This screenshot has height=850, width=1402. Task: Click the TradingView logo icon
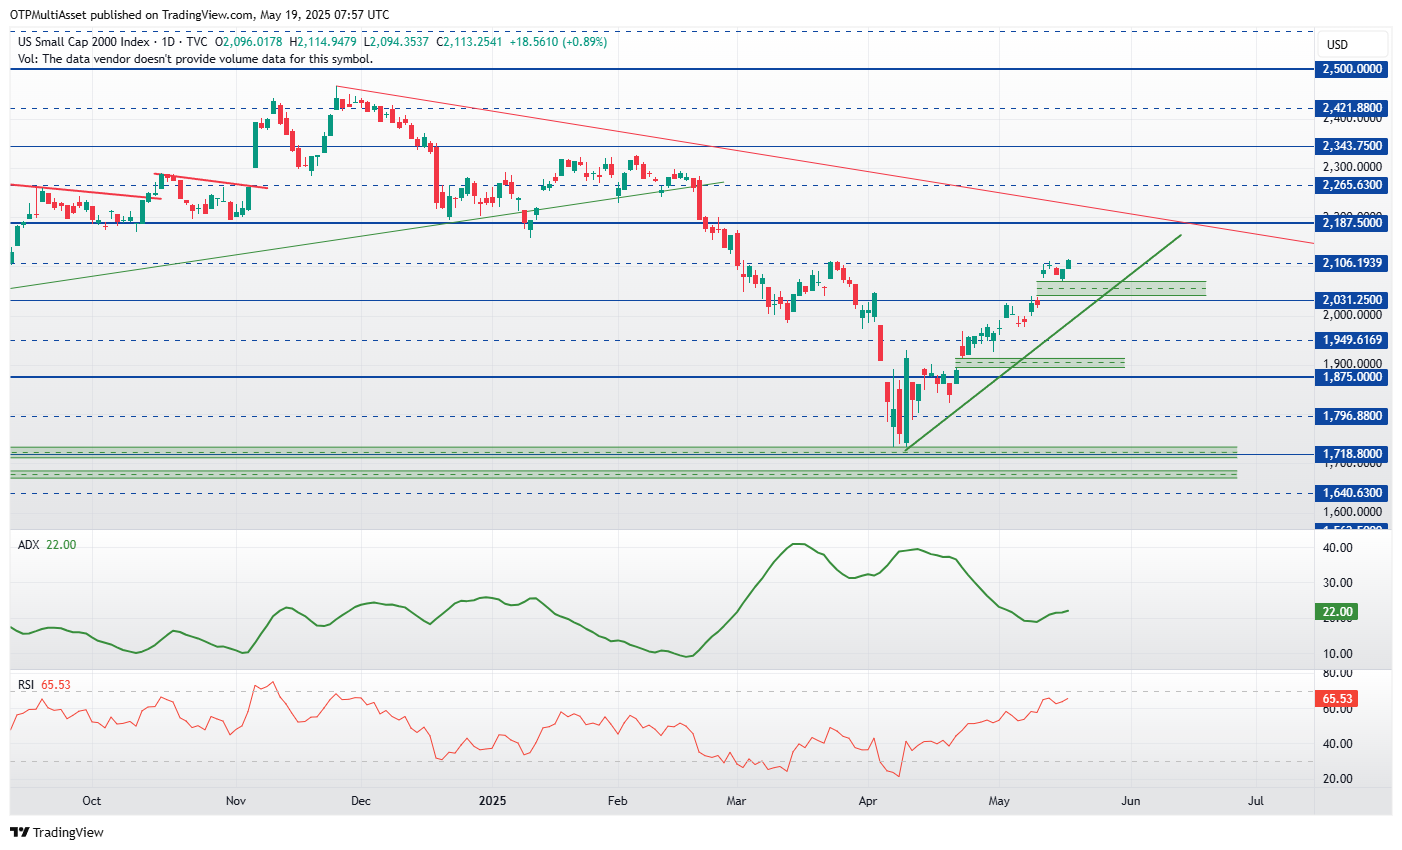click(x=20, y=832)
